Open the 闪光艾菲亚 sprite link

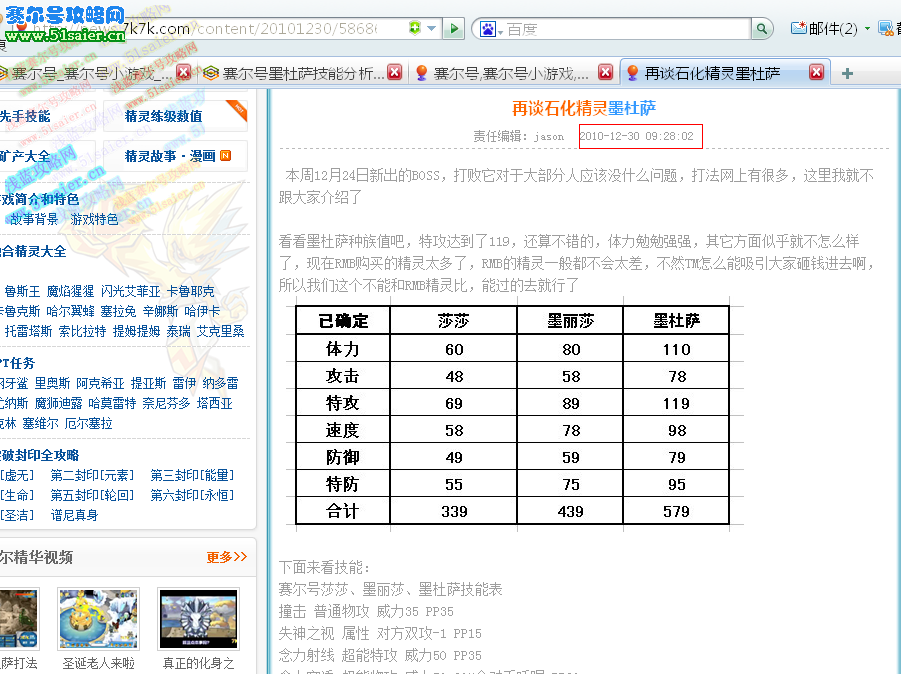point(130,291)
